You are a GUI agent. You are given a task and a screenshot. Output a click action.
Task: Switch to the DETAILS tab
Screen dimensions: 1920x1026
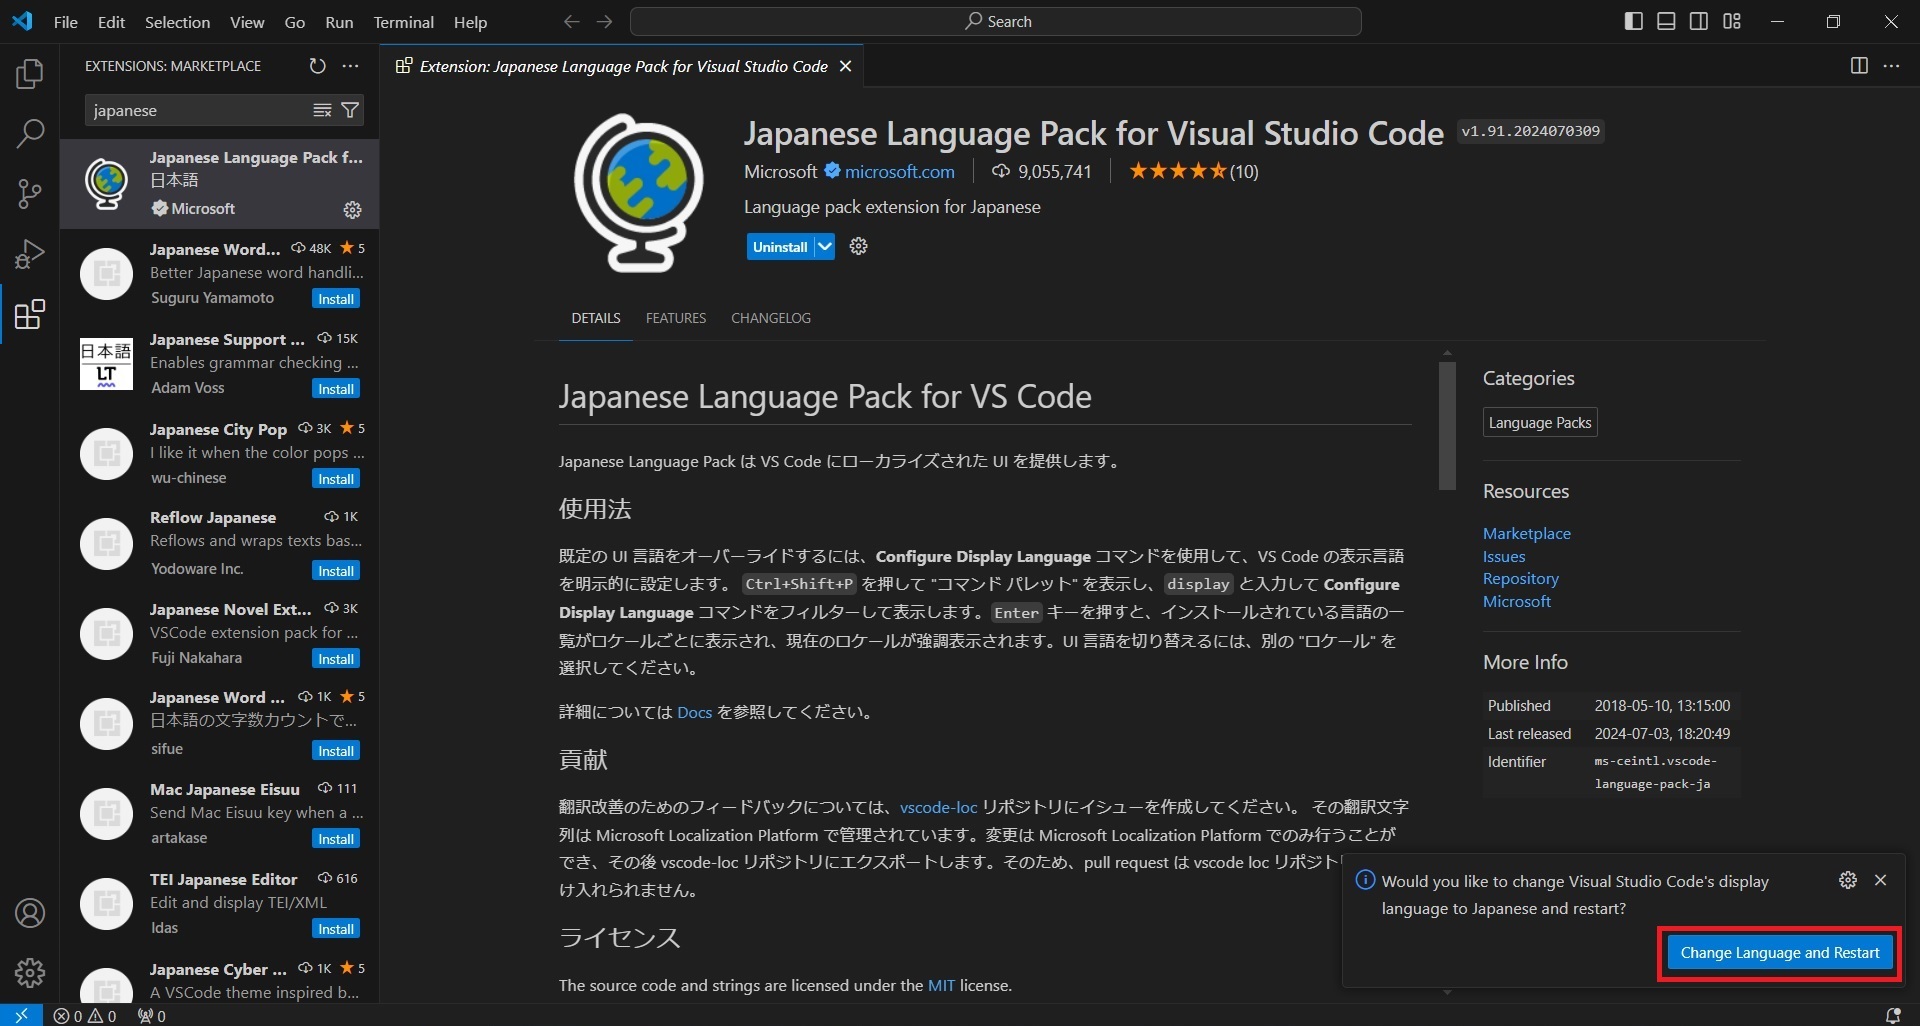tap(595, 318)
